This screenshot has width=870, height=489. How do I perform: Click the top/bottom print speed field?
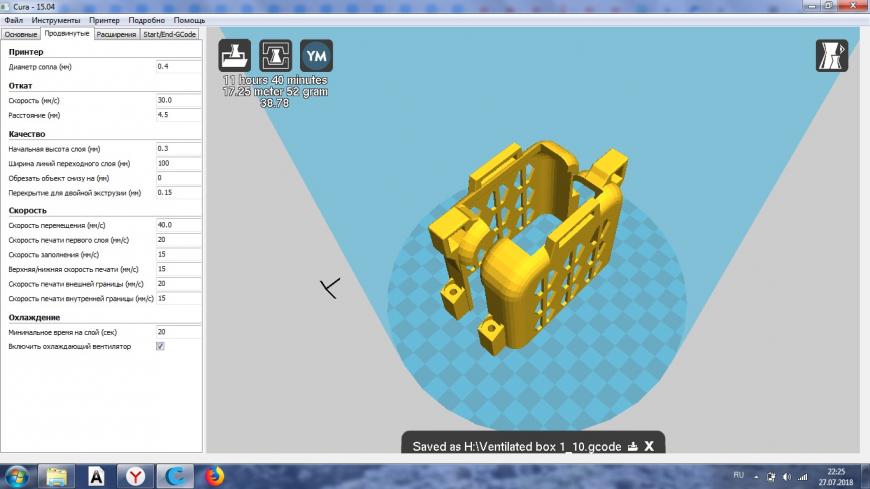pos(178,269)
